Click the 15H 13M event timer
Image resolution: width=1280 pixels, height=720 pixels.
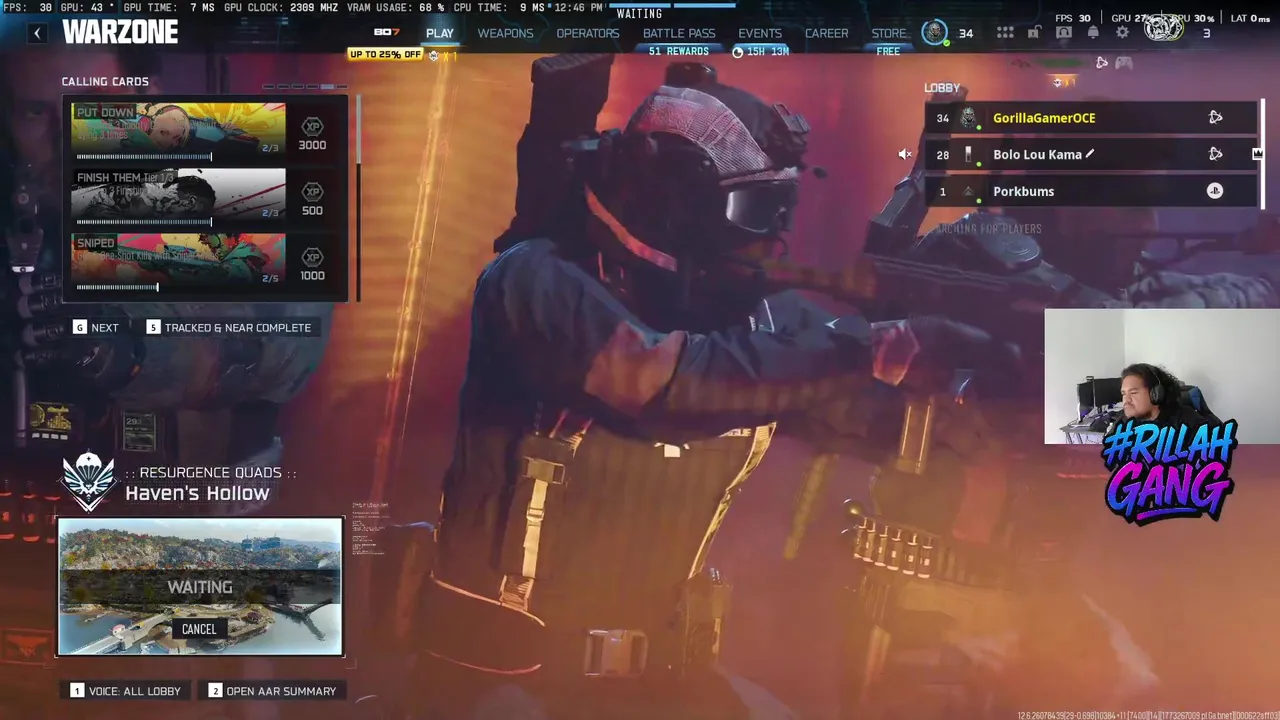point(761,51)
